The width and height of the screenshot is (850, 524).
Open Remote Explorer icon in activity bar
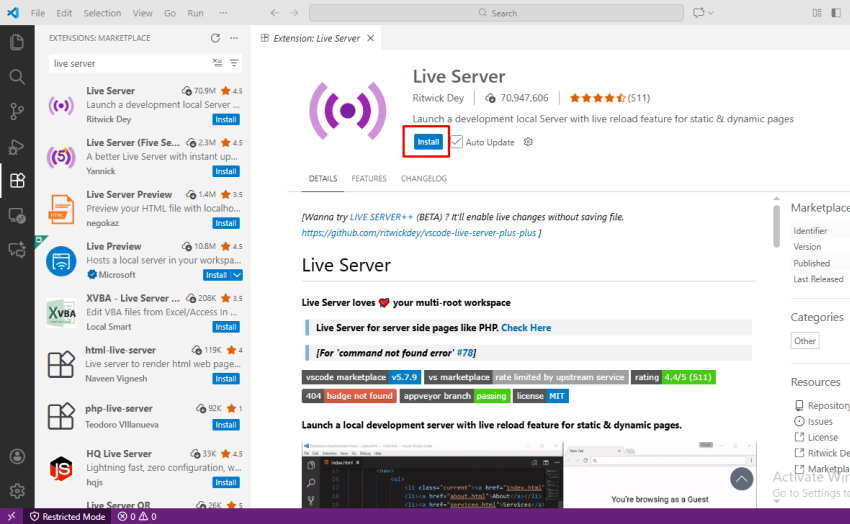pos(17,216)
